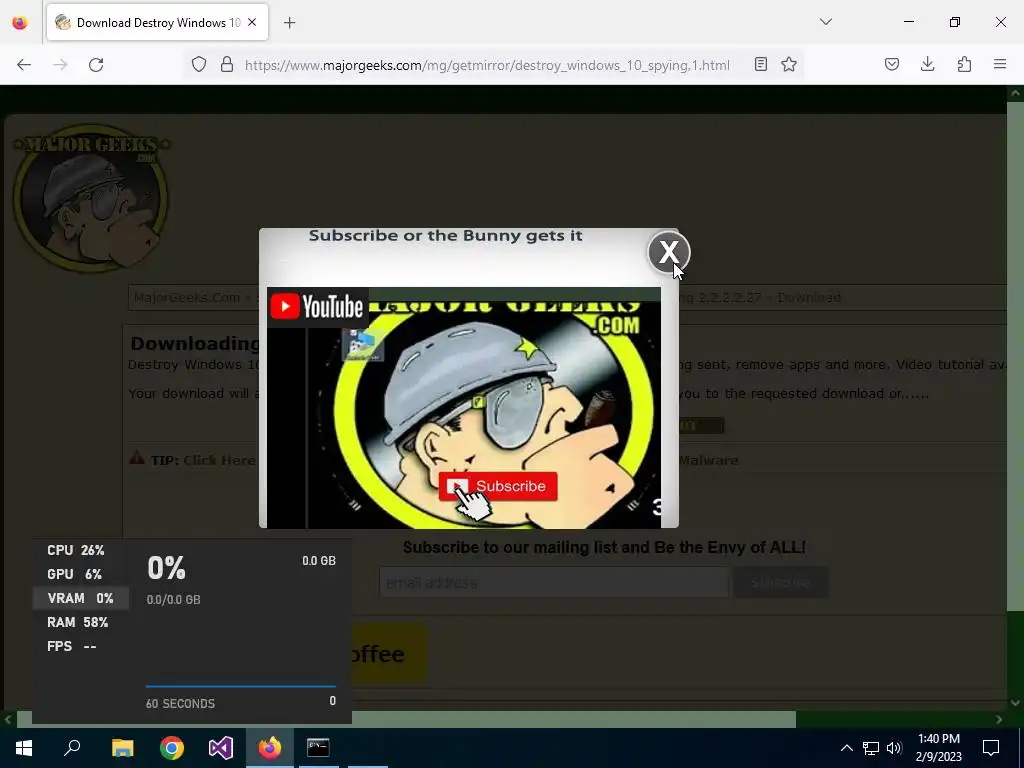Select the GPU 6% row

pyautogui.click(x=81, y=574)
